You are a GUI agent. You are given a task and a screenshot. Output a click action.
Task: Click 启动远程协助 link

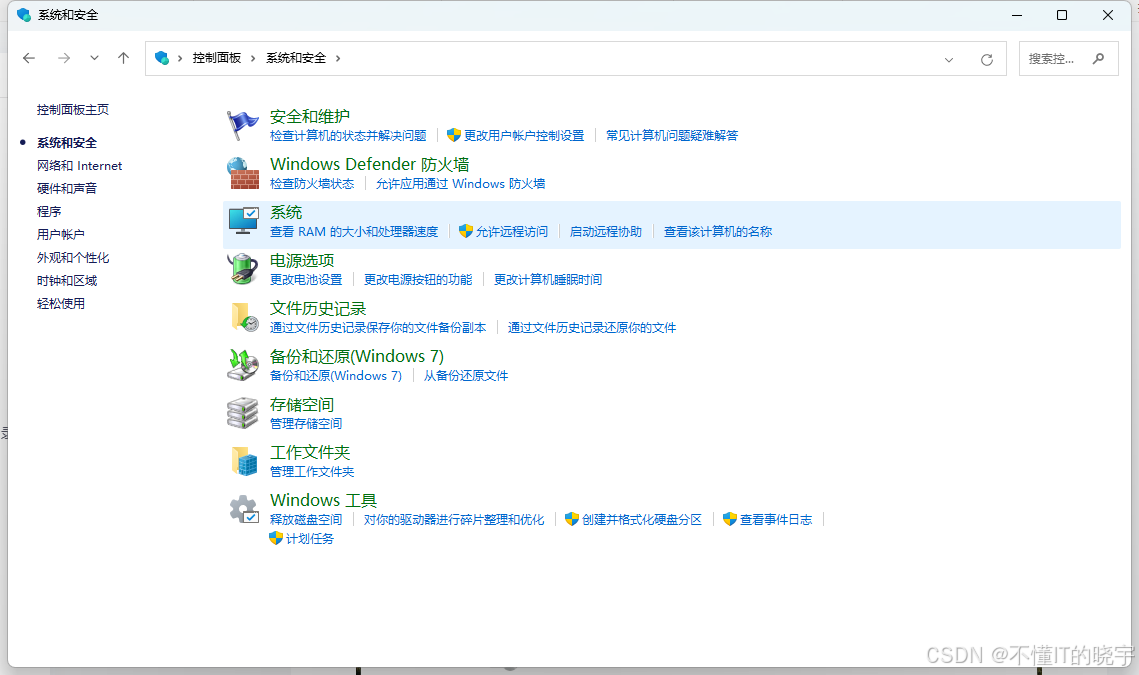[606, 232]
